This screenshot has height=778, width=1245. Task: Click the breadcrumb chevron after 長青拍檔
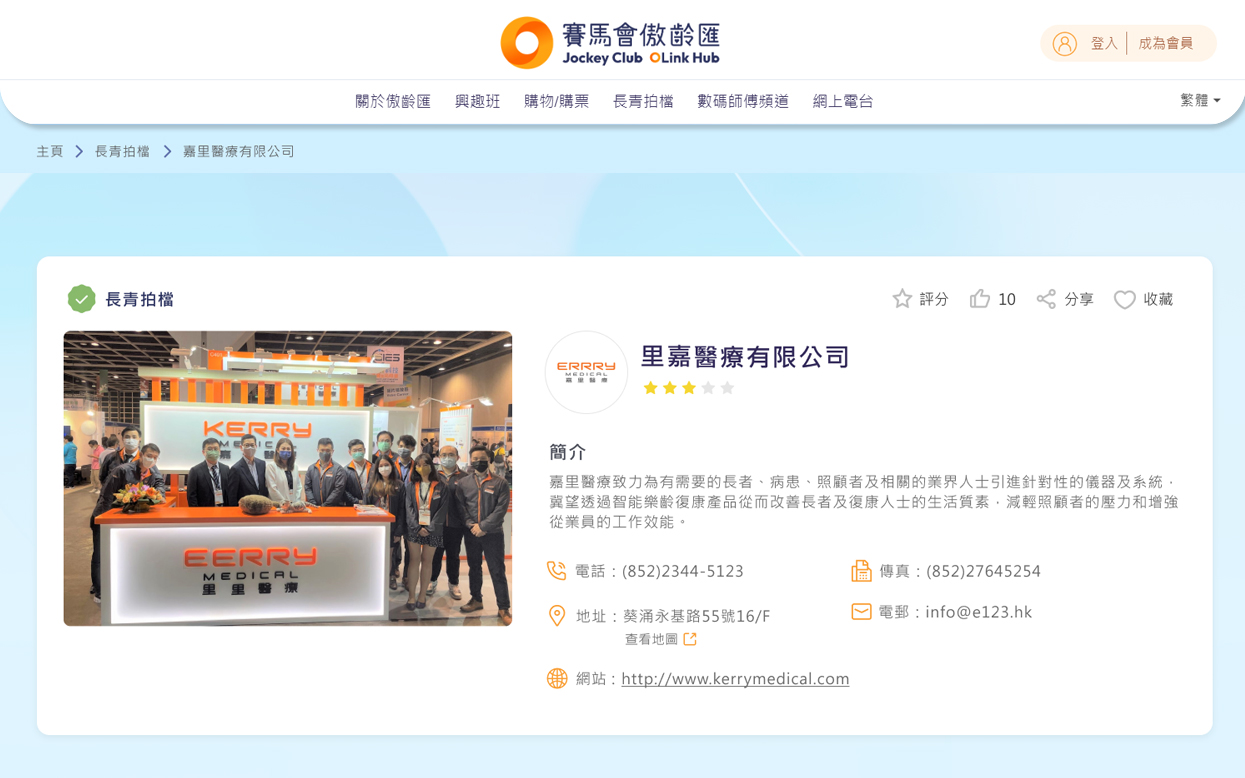pyautogui.click(x=167, y=151)
